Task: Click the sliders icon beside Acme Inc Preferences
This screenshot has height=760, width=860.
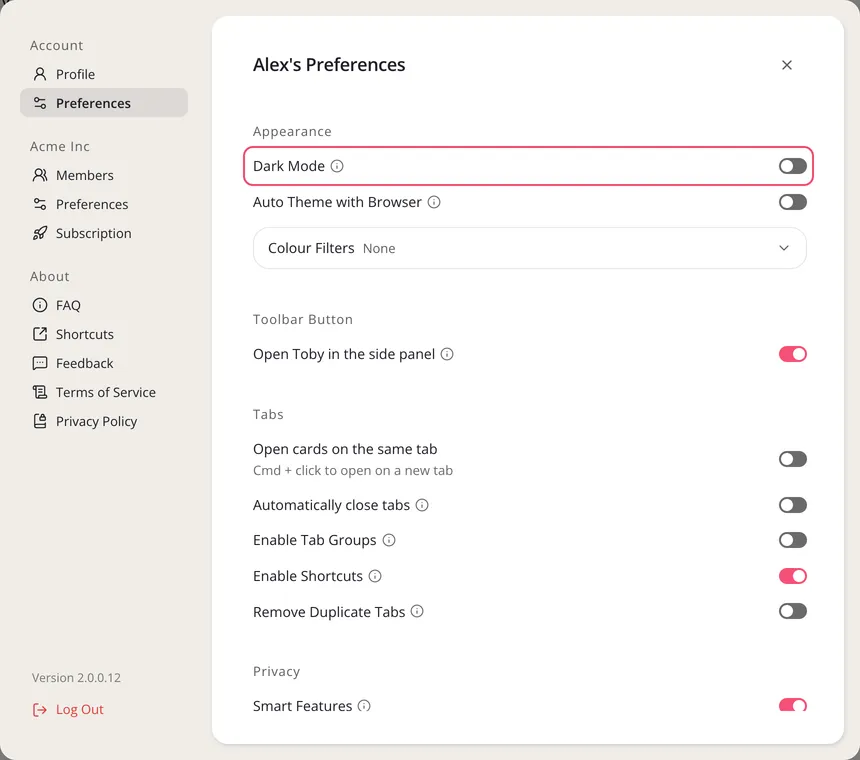Action: coord(39,204)
